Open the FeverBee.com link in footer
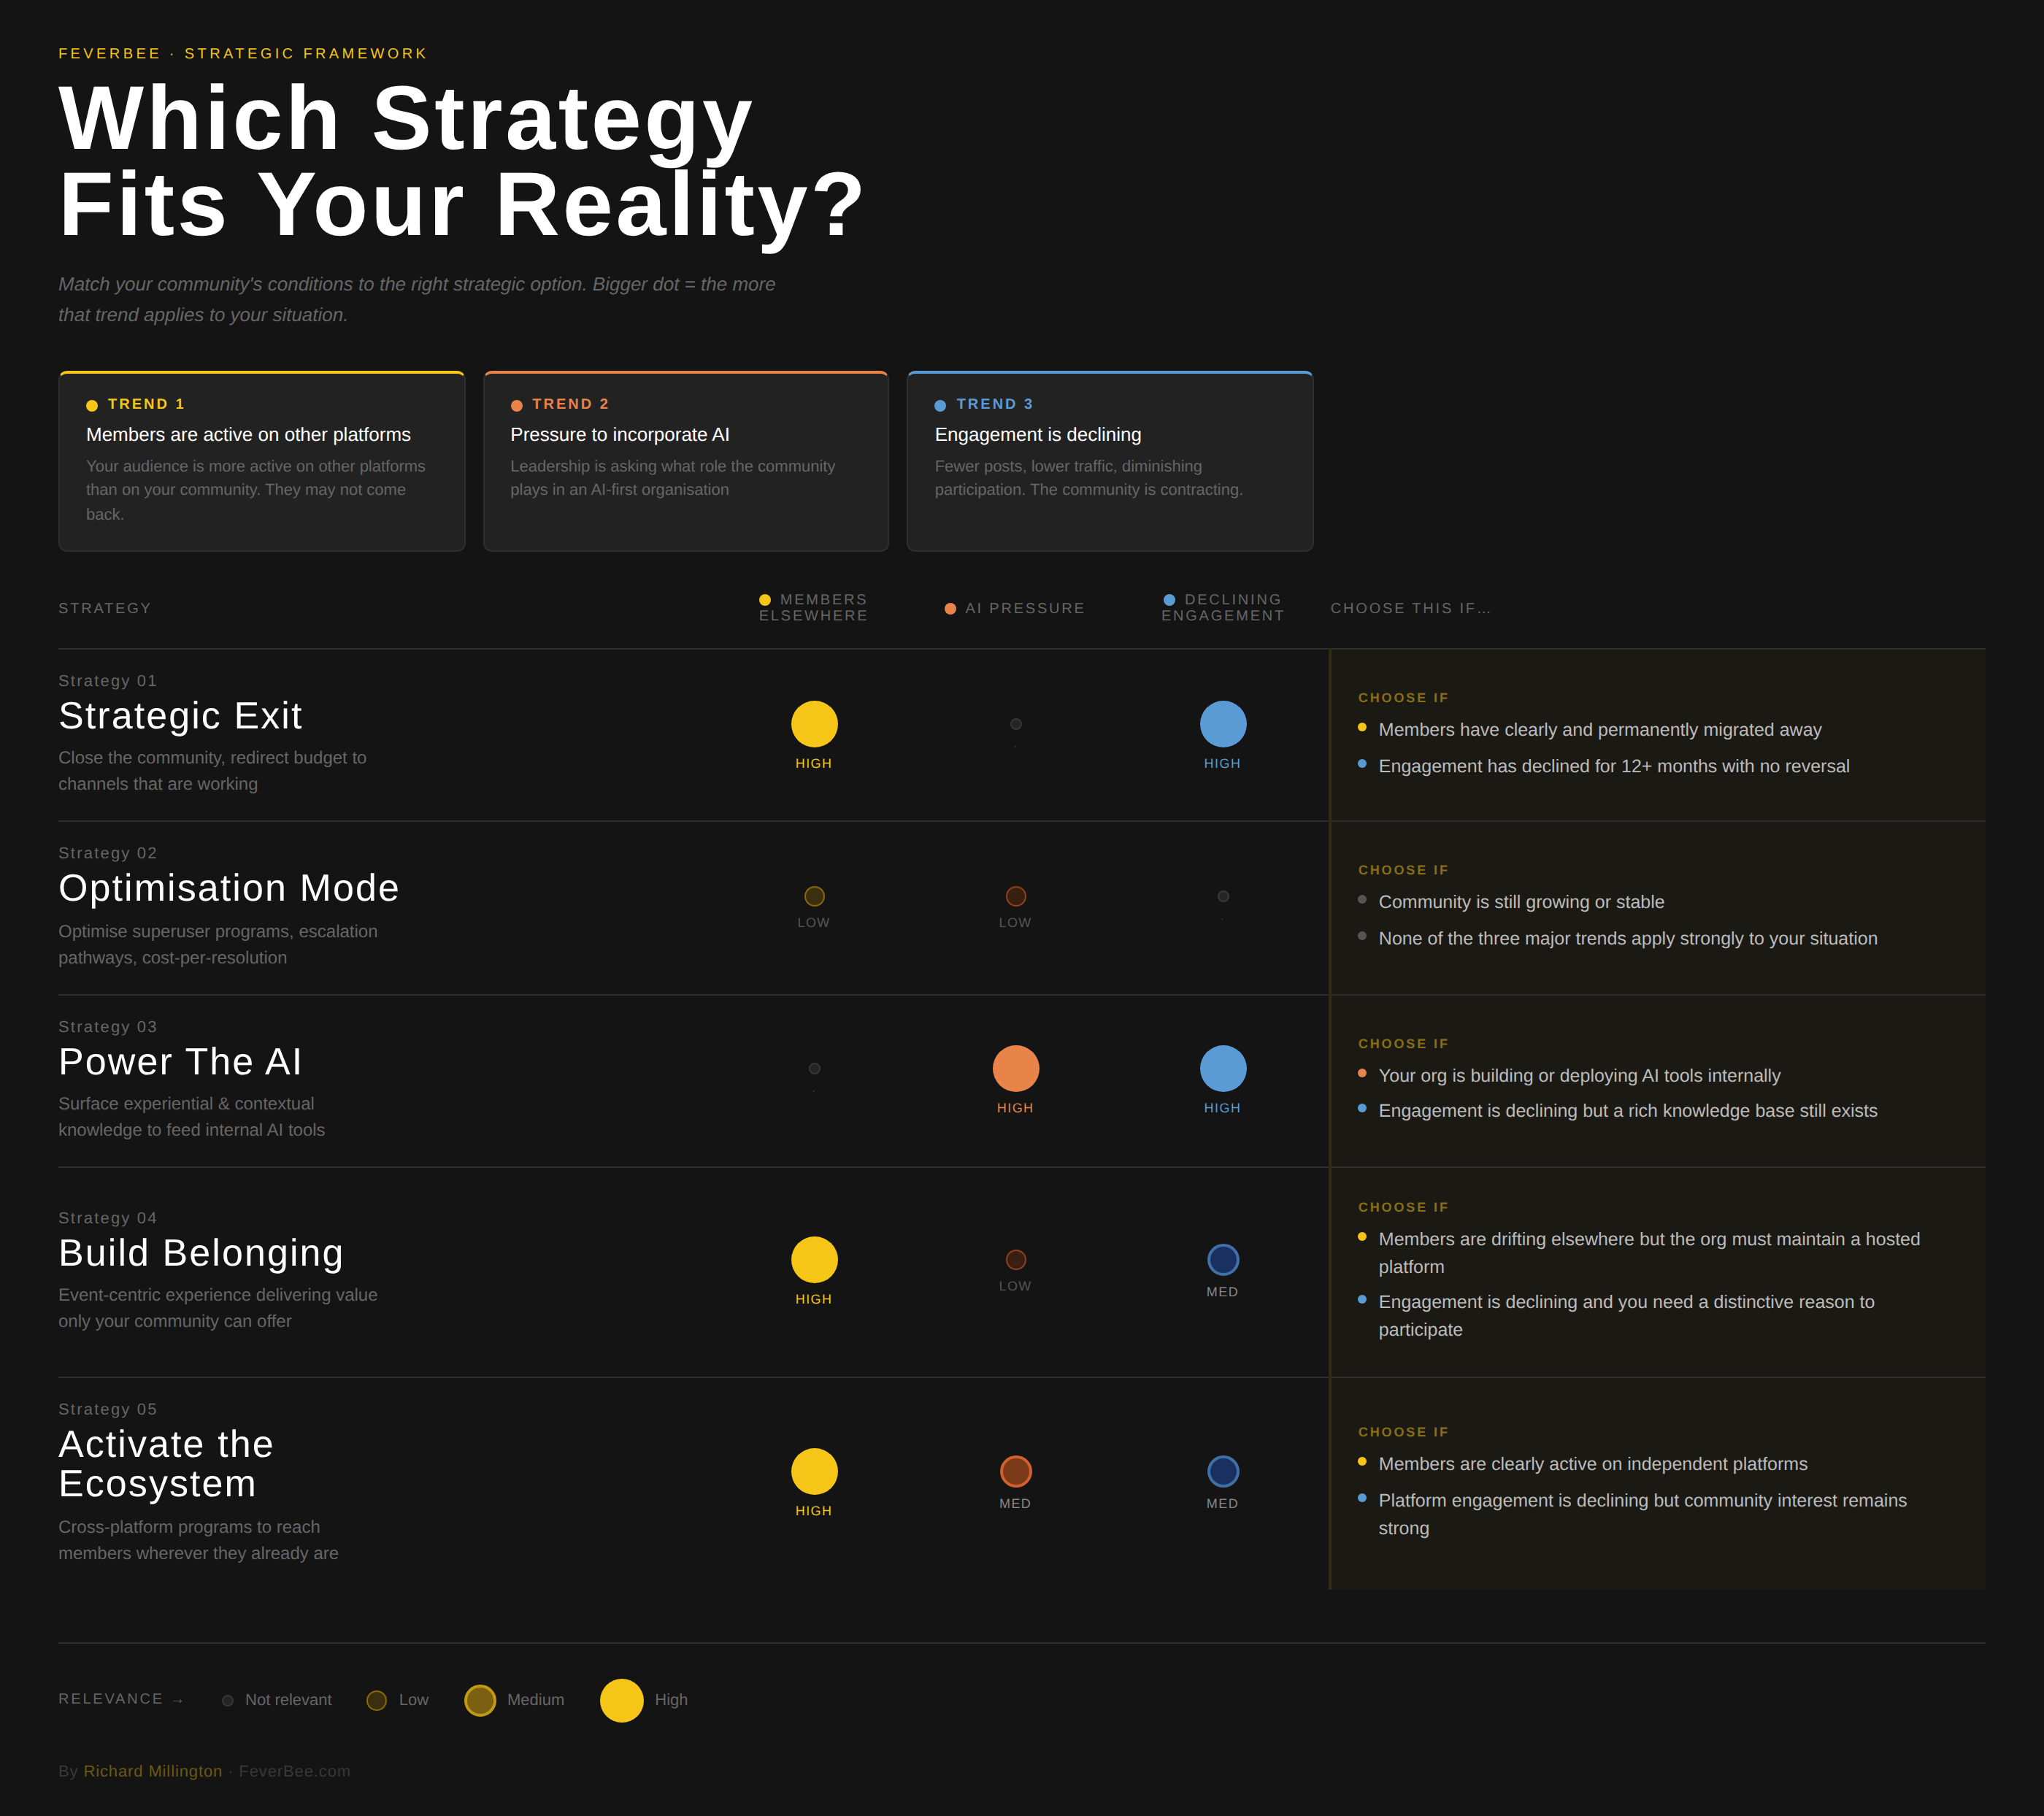Viewport: 2044px width, 1816px height. pyautogui.click(x=294, y=1771)
